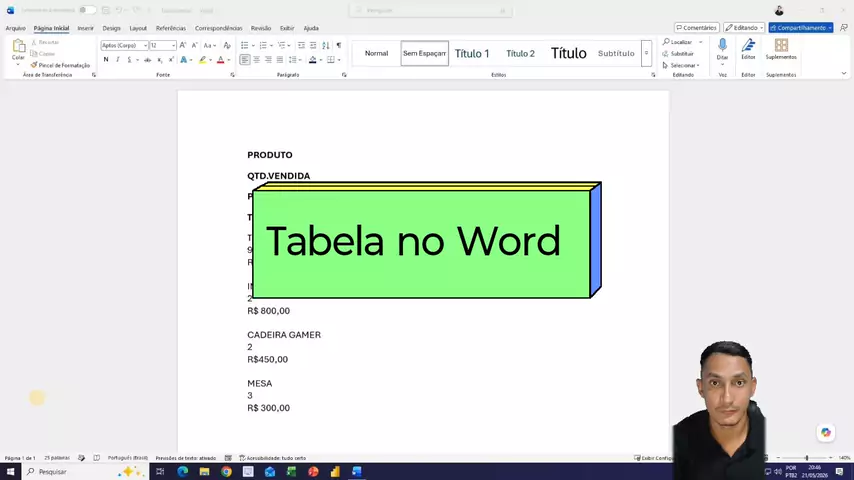
Task: Open Word from the Windows taskbar
Action: coord(357,472)
